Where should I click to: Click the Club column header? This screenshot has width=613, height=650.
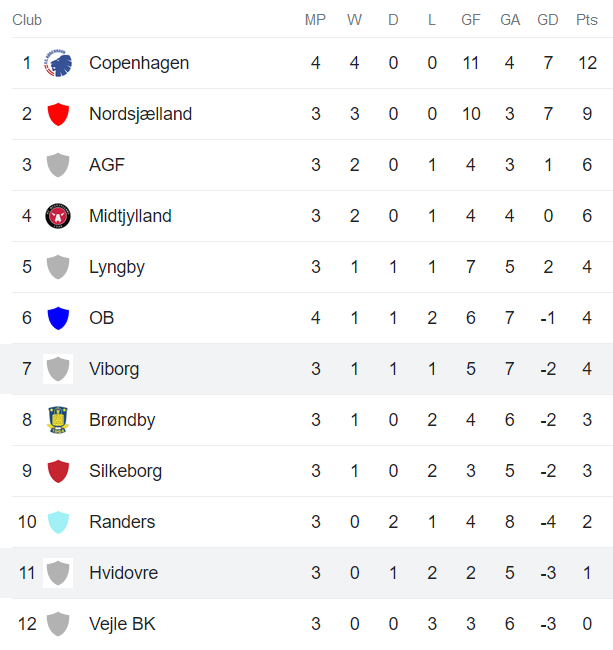pos(27,20)
